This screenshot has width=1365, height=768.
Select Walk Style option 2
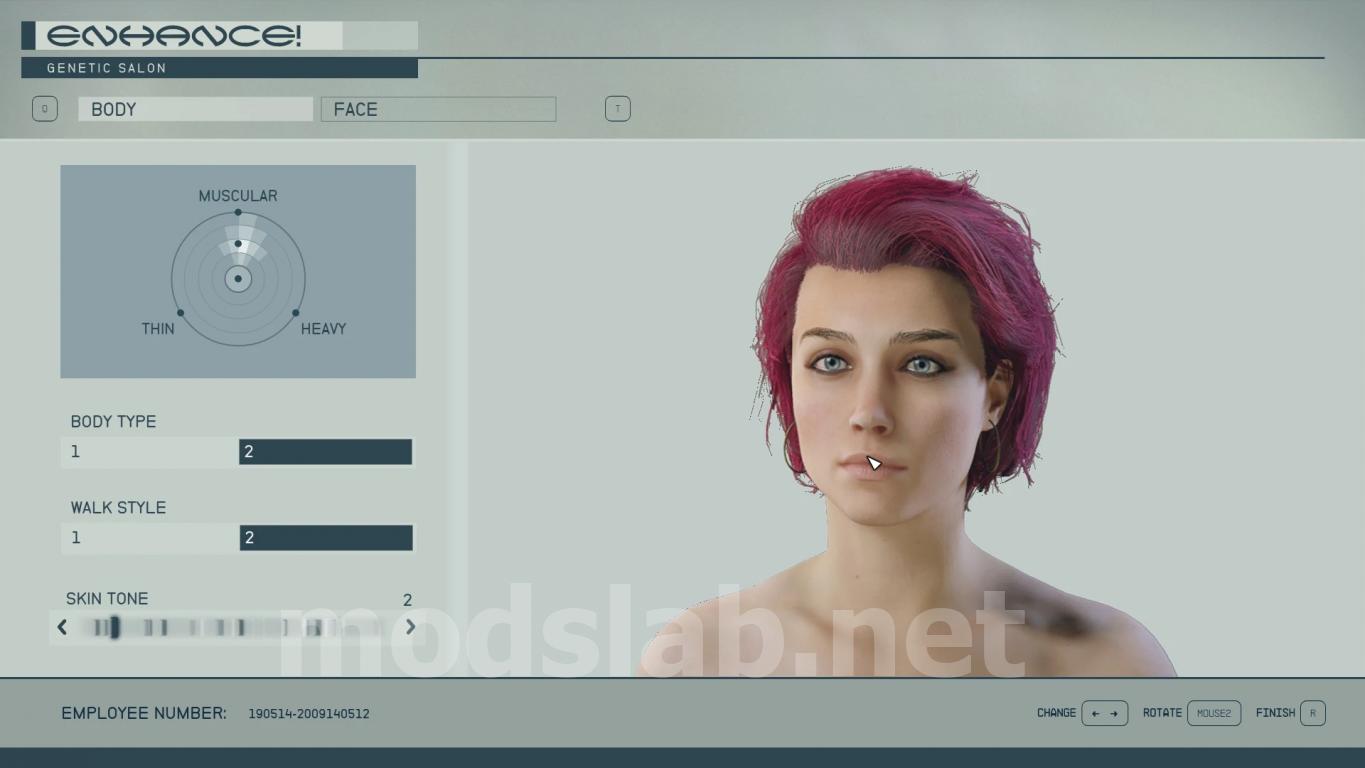[326, 538]
